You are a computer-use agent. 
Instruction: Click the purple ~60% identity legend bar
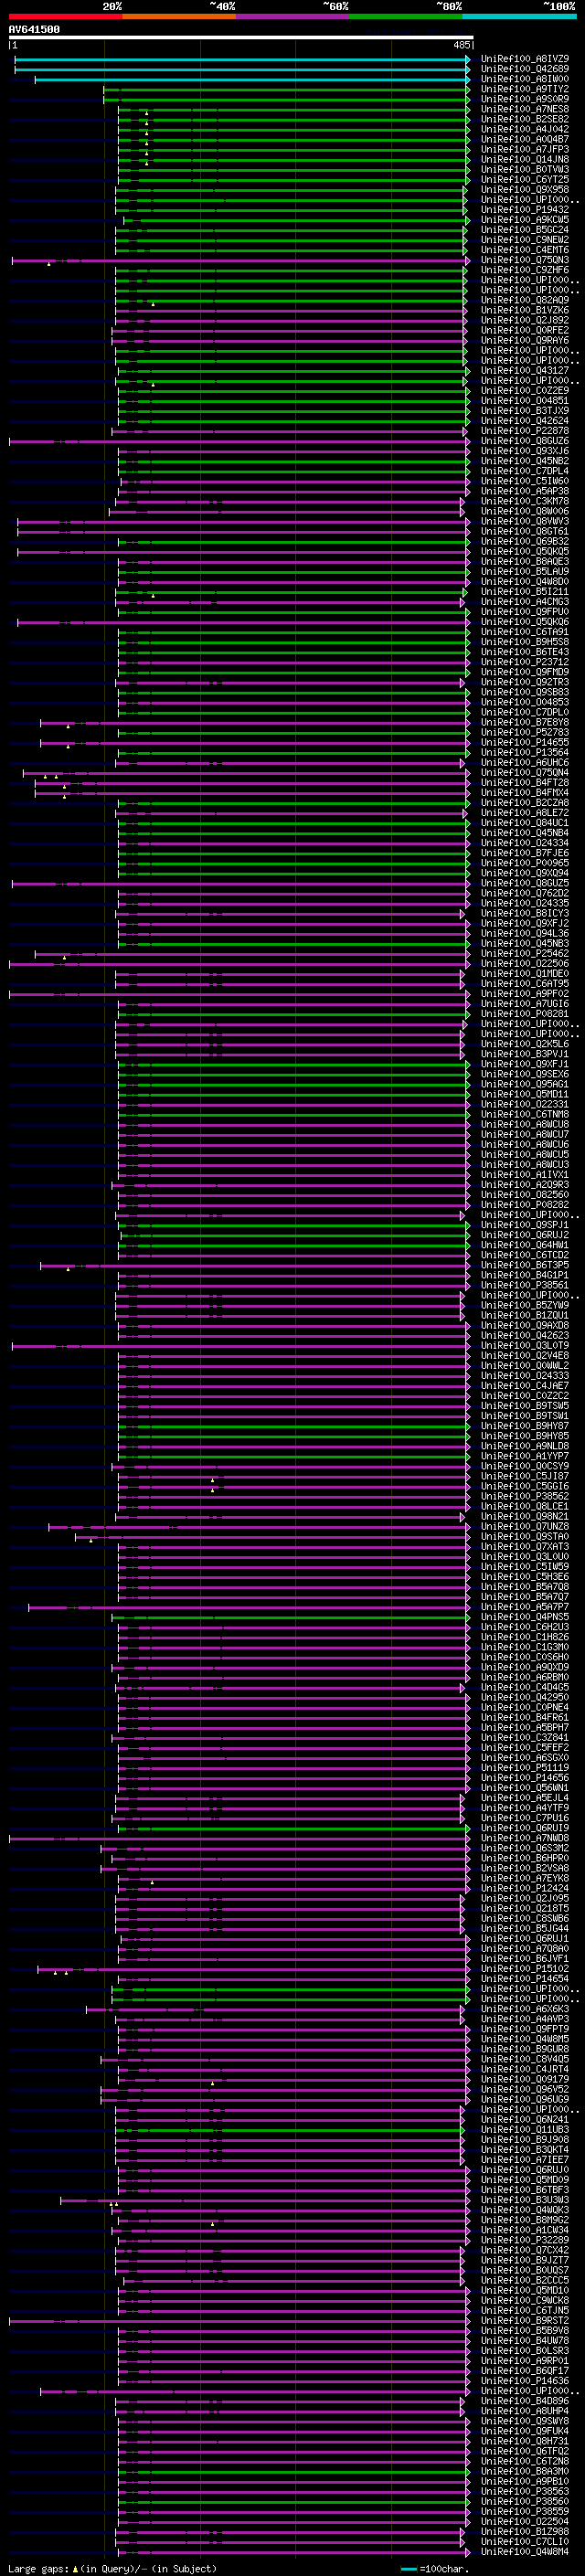tap(293, 16)
